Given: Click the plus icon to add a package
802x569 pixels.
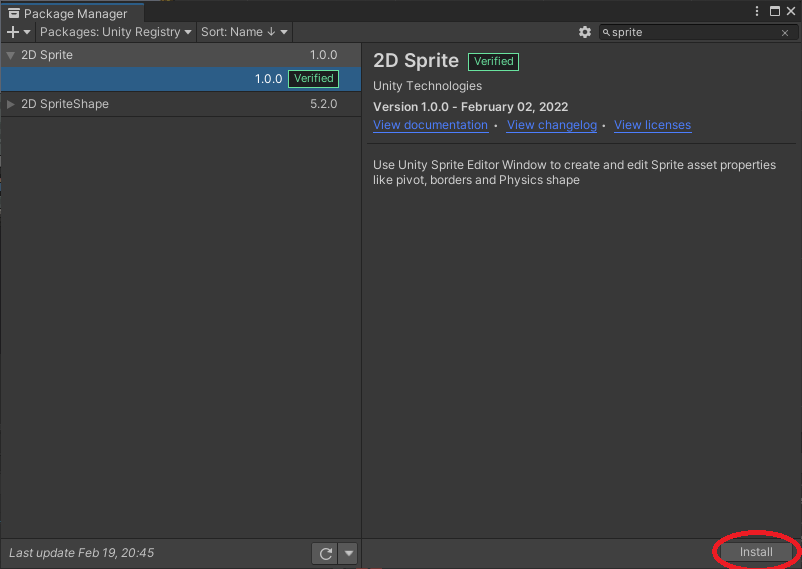Looking at the screenshot, I should (13, 32).
